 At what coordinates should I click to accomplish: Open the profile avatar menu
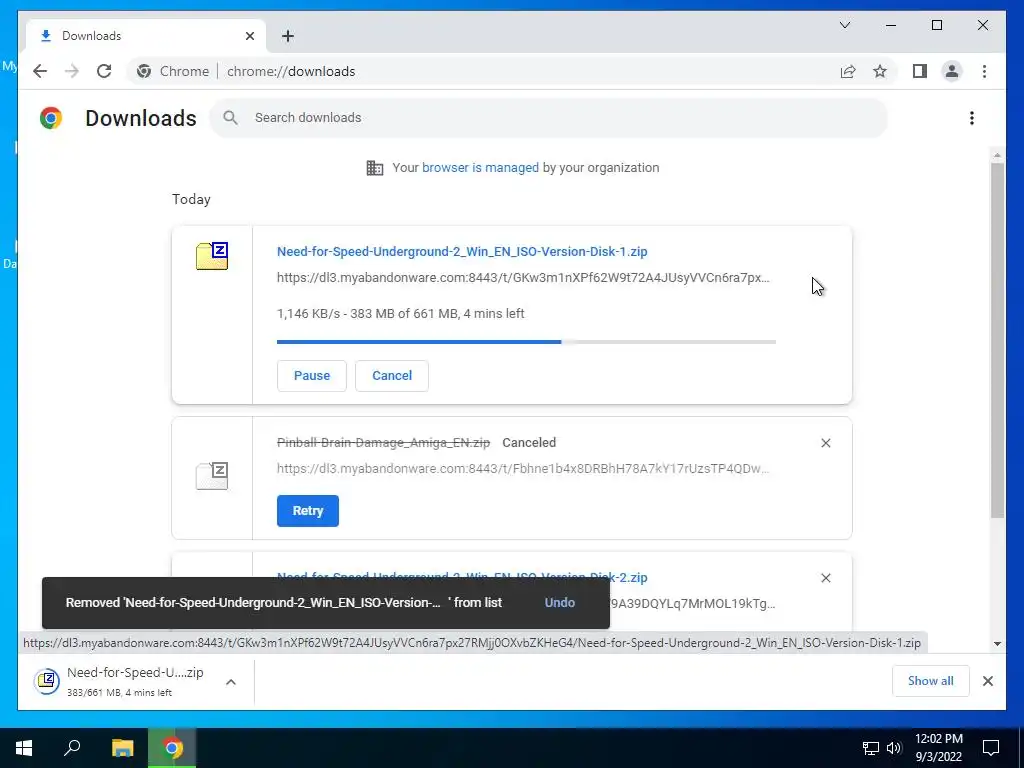pos(952,71)
